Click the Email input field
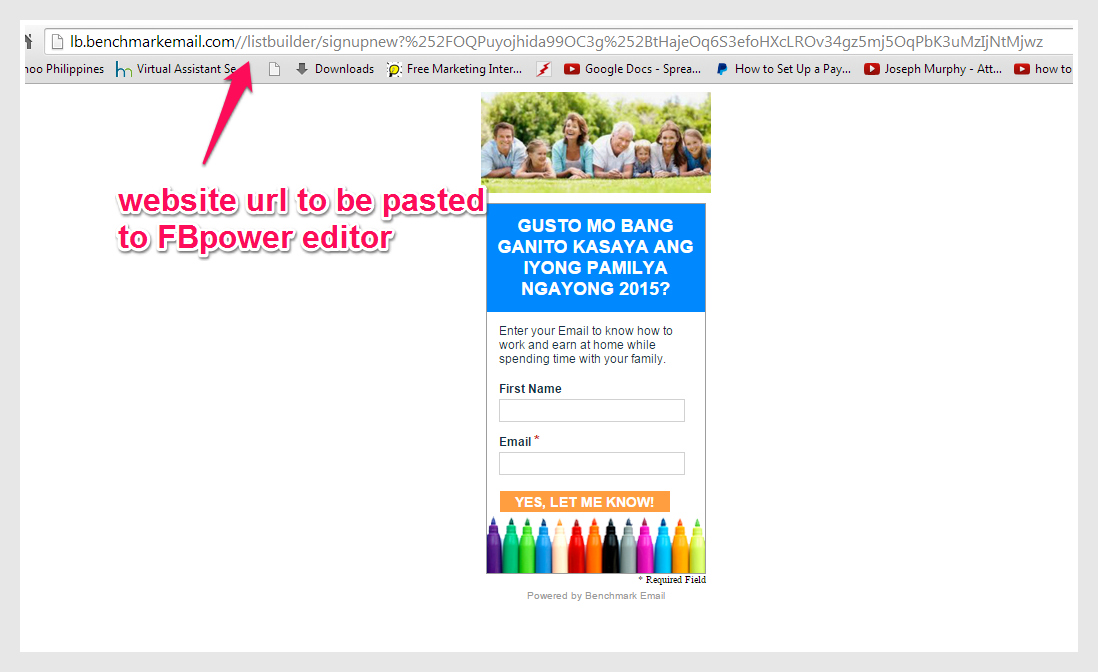 (591, 463)
